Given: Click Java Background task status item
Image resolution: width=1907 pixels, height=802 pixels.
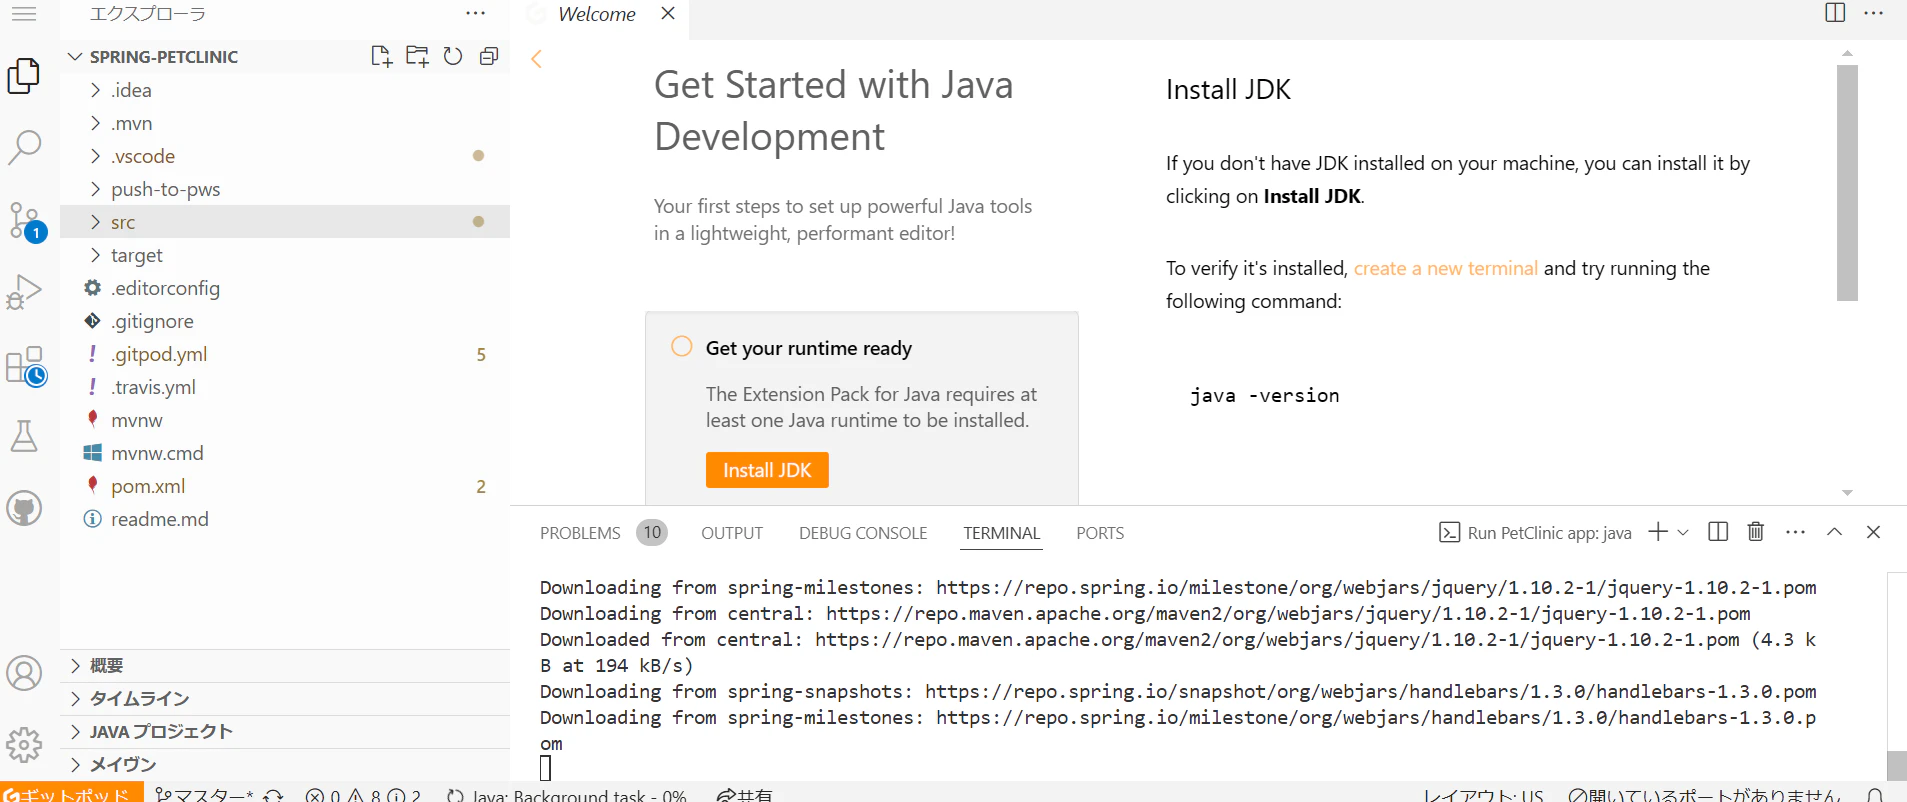Looking at the screenshot, I should click(x=567, y=794).
